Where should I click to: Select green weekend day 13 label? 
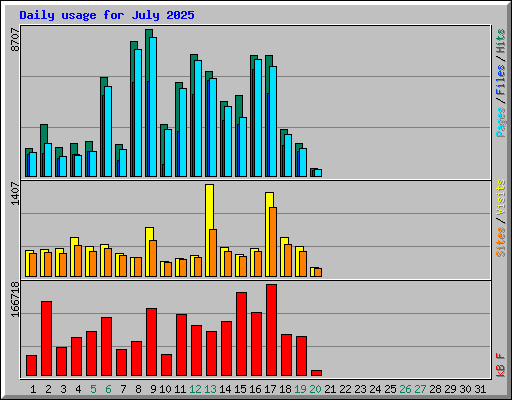[x=210, y=389]
